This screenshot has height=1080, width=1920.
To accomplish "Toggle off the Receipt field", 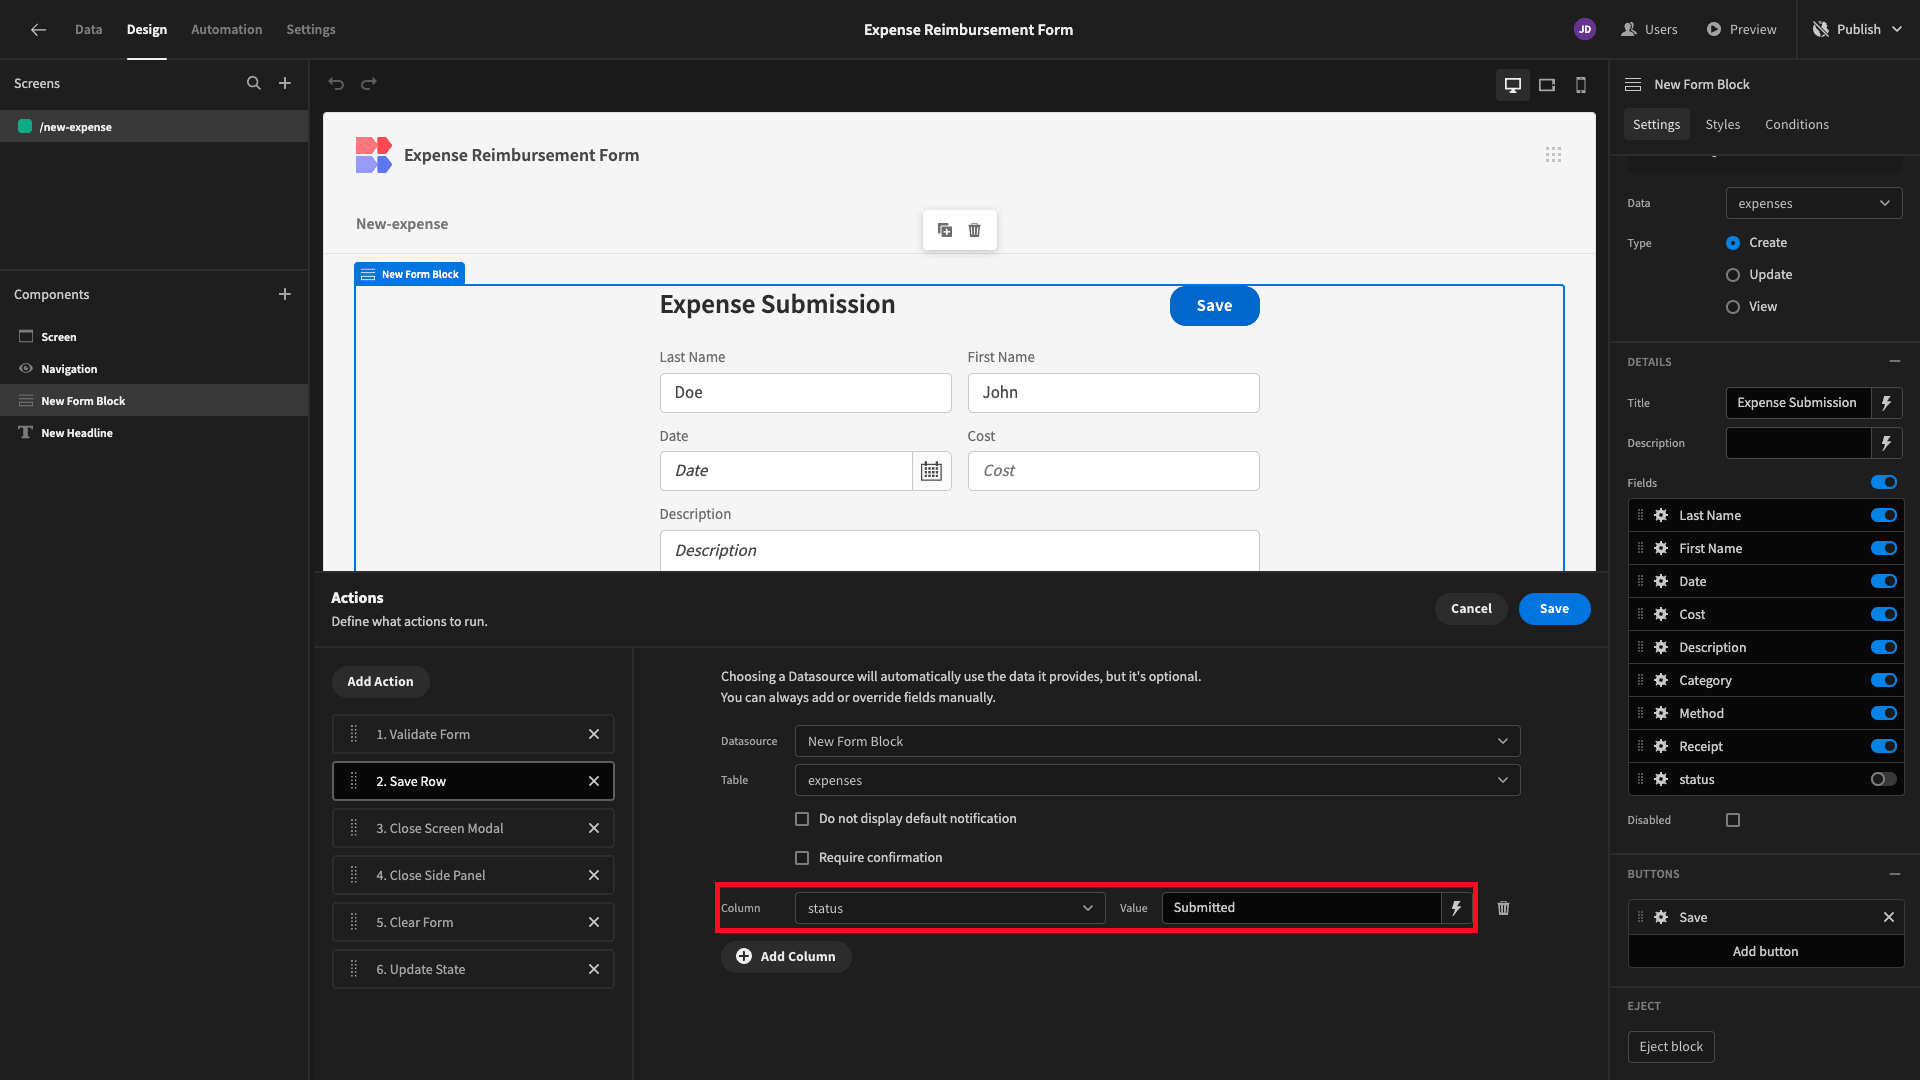I will pyautogui.click(x=1884, y=746).
